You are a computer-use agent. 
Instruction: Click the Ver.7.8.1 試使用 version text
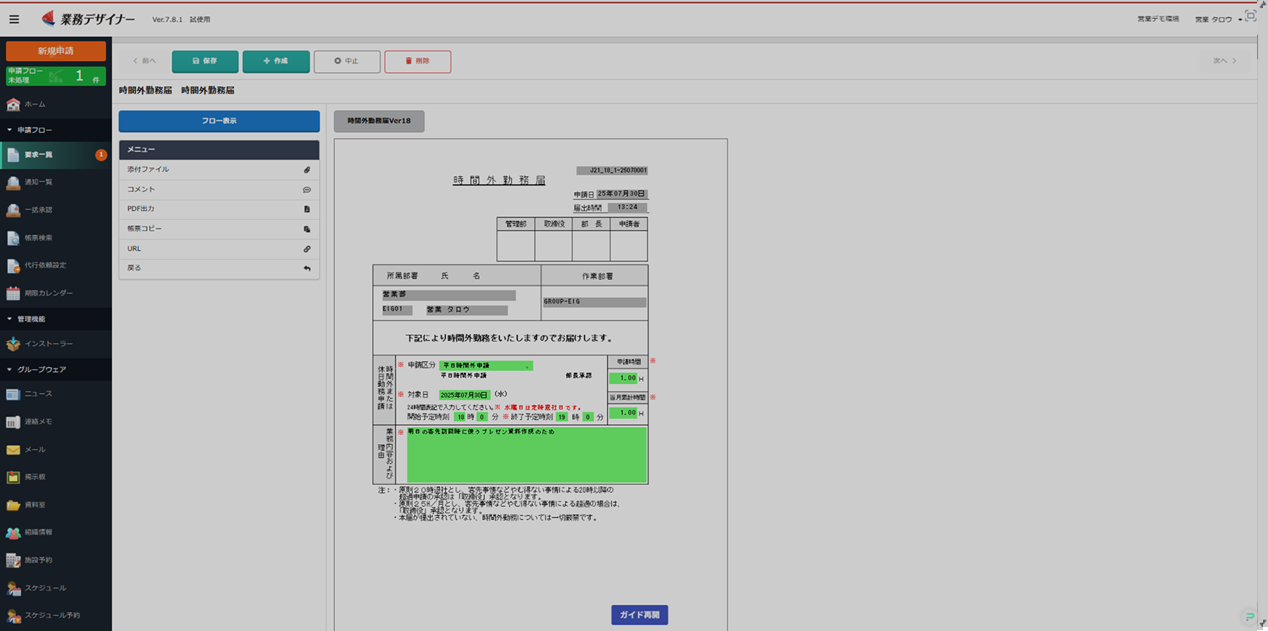tap(181, 20)
